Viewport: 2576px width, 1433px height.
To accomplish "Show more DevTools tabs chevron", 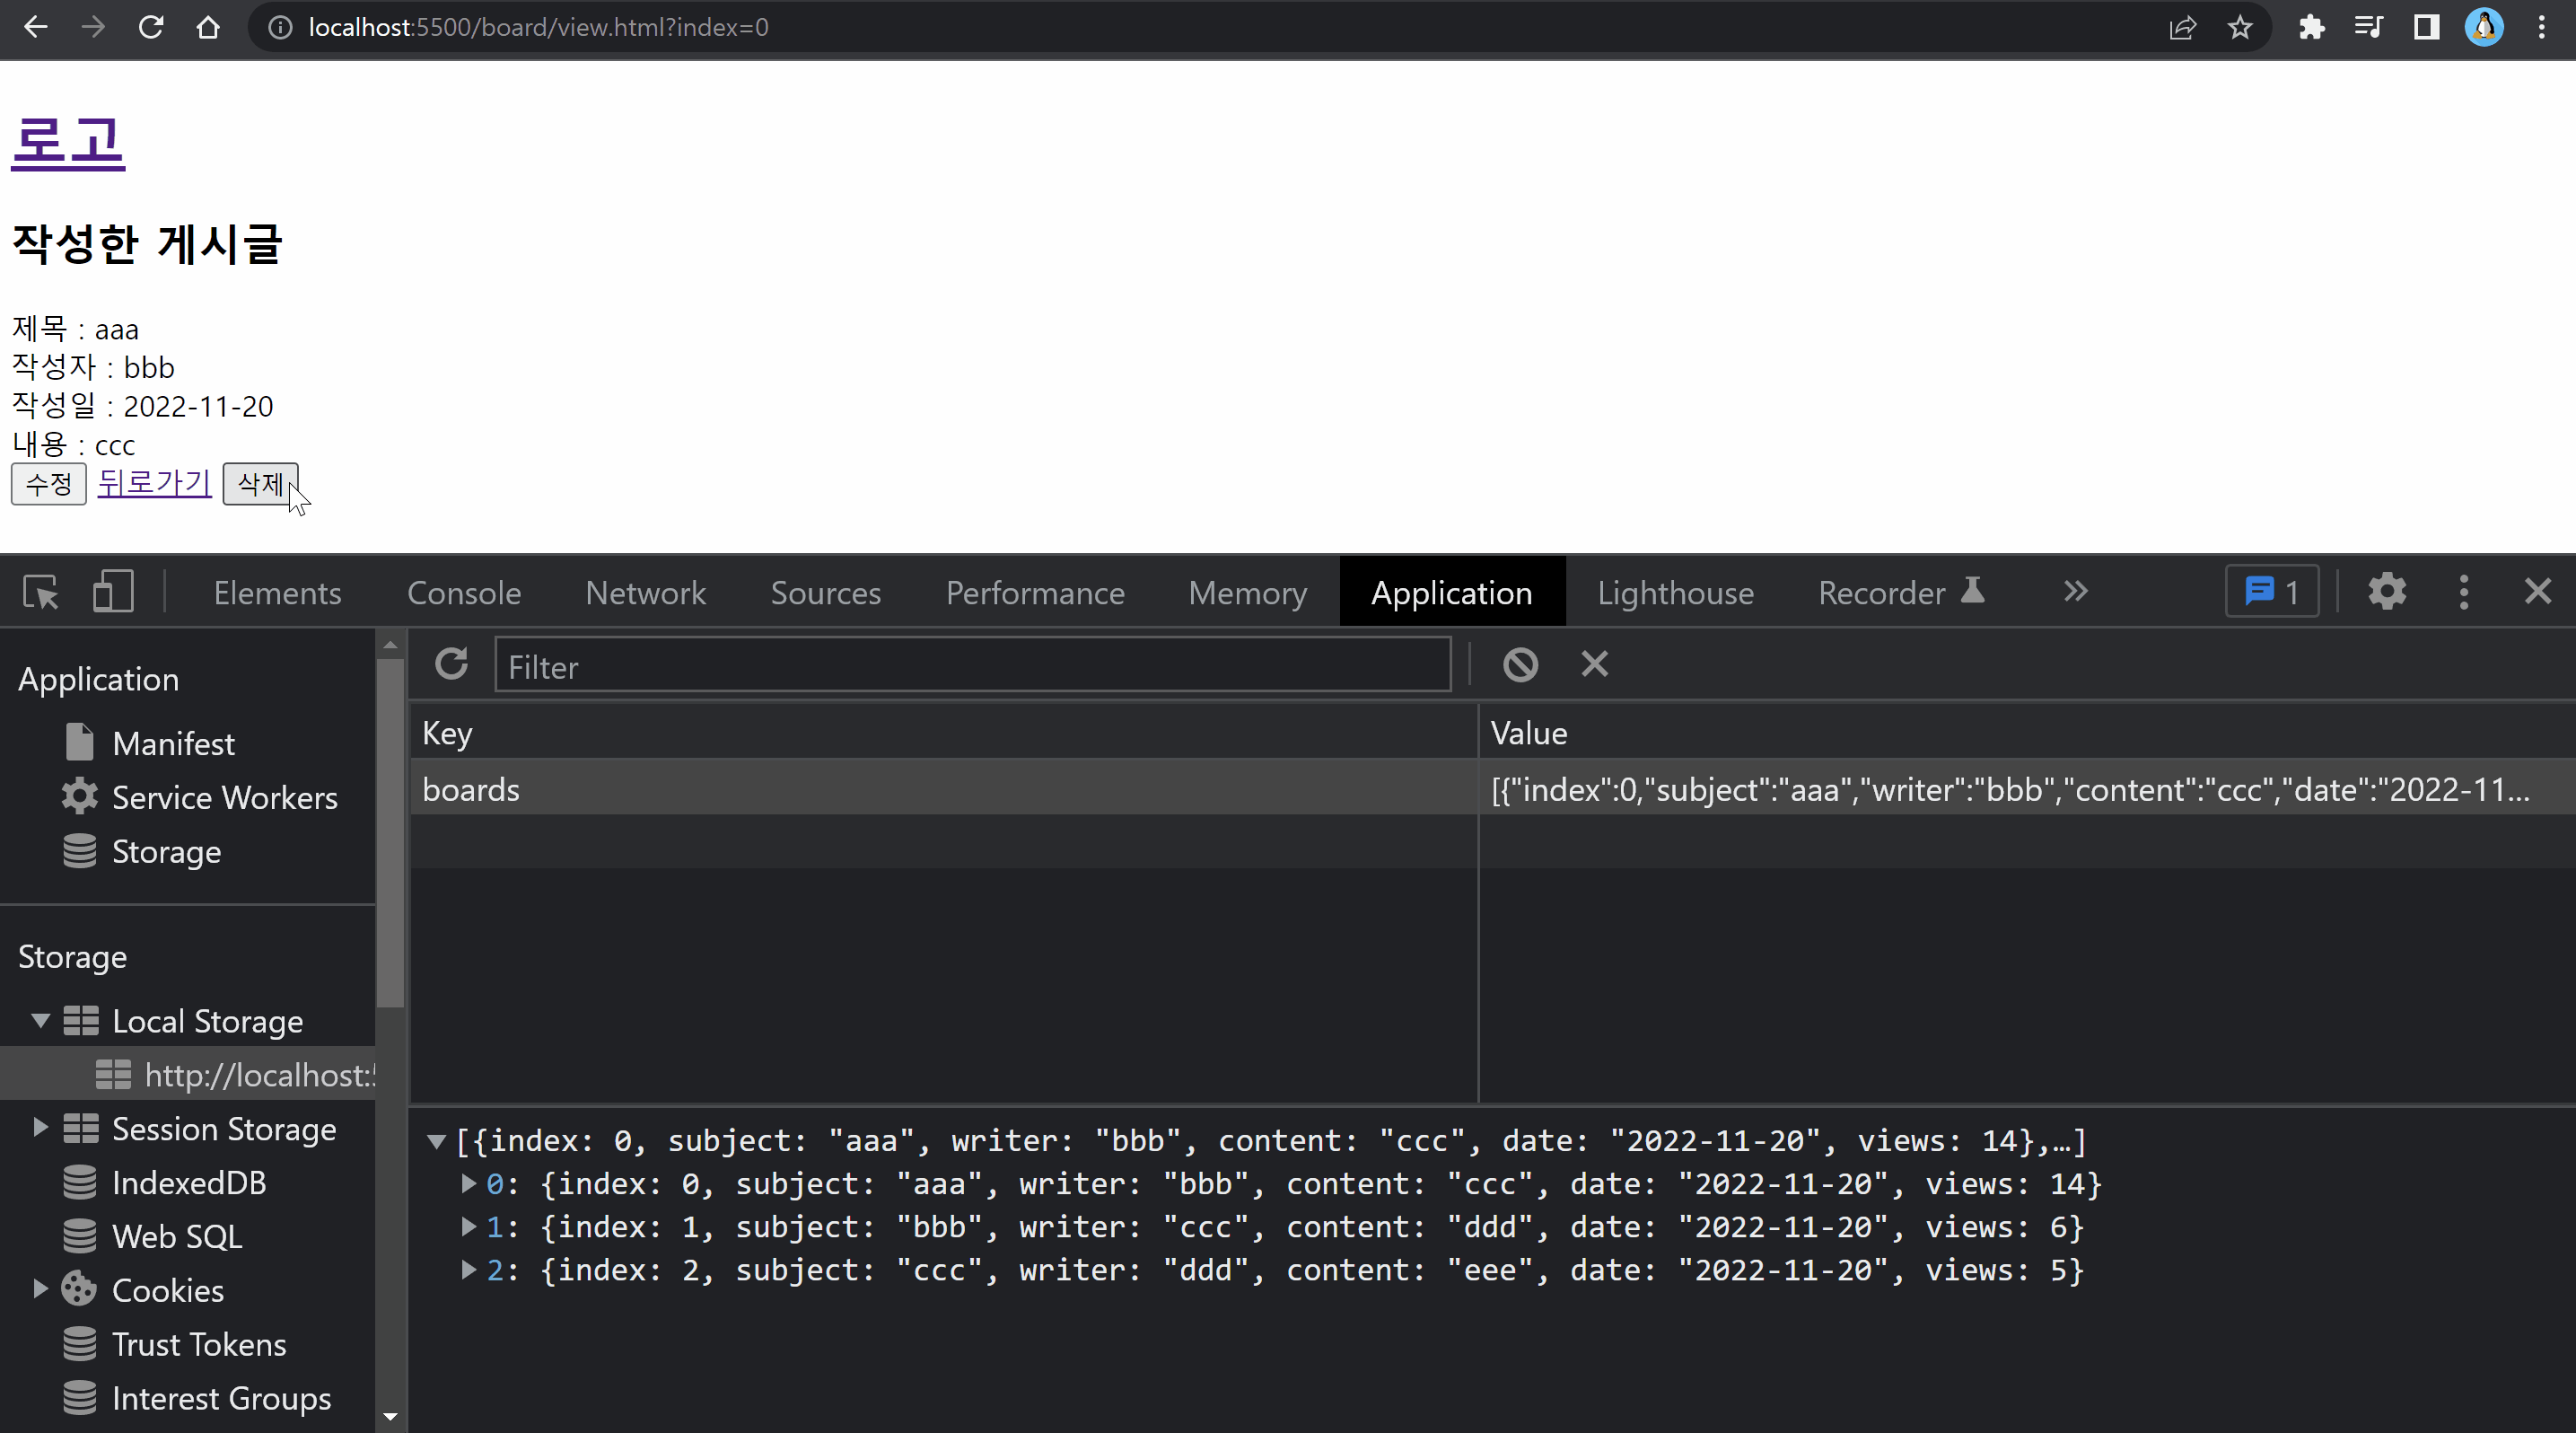I will pyautogui.click(x=2075, y=592).
